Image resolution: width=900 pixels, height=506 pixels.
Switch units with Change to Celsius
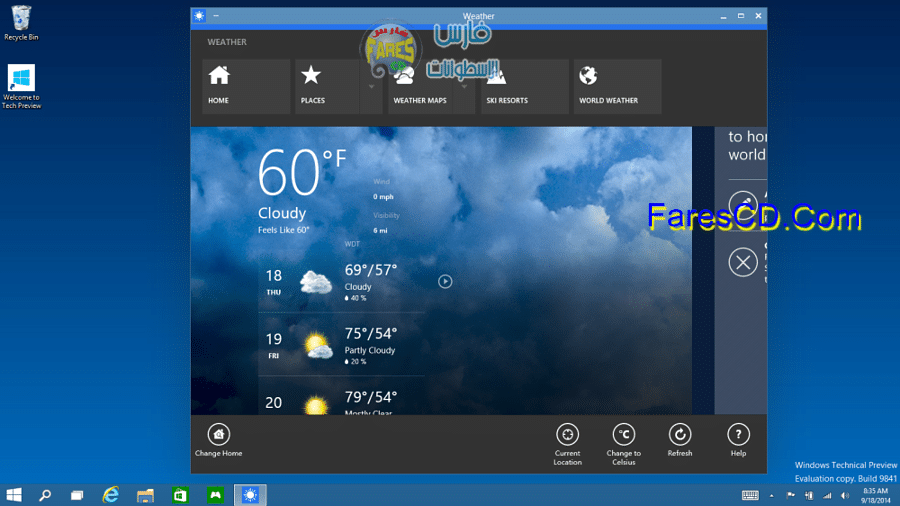coord(624,444)
